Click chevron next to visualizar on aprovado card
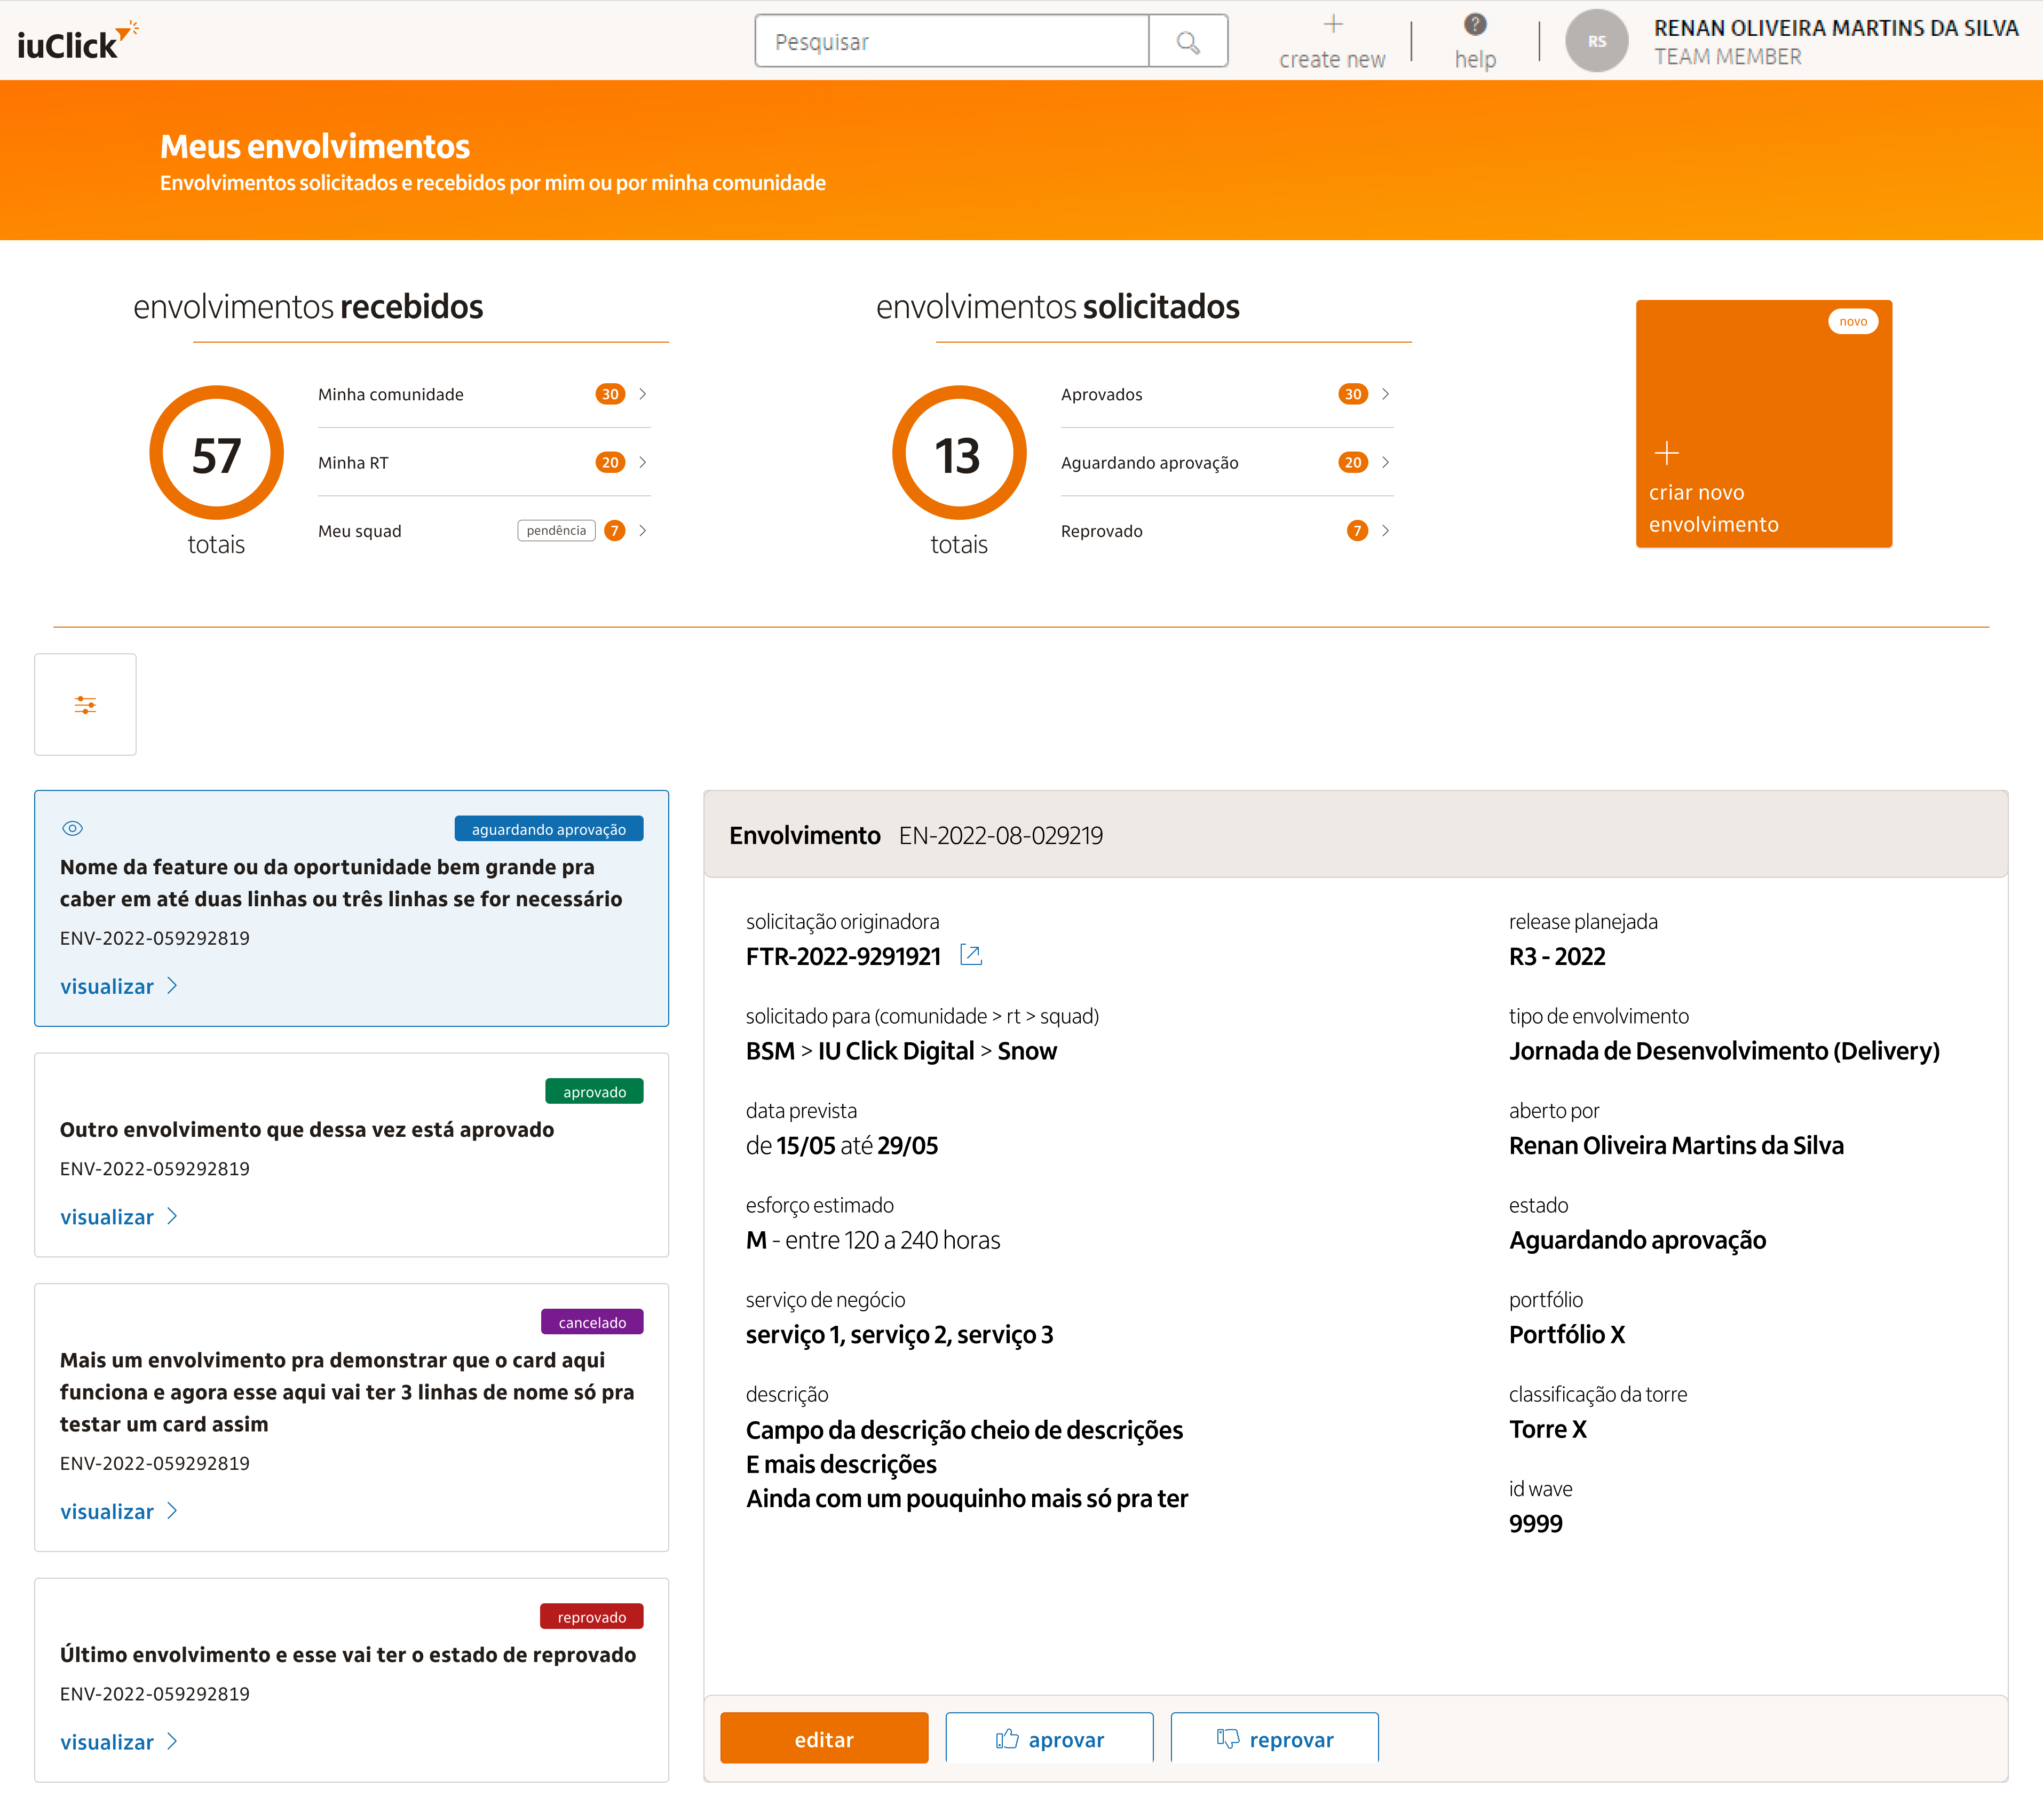The image size is (2043, 1820). coord(172,1216)
